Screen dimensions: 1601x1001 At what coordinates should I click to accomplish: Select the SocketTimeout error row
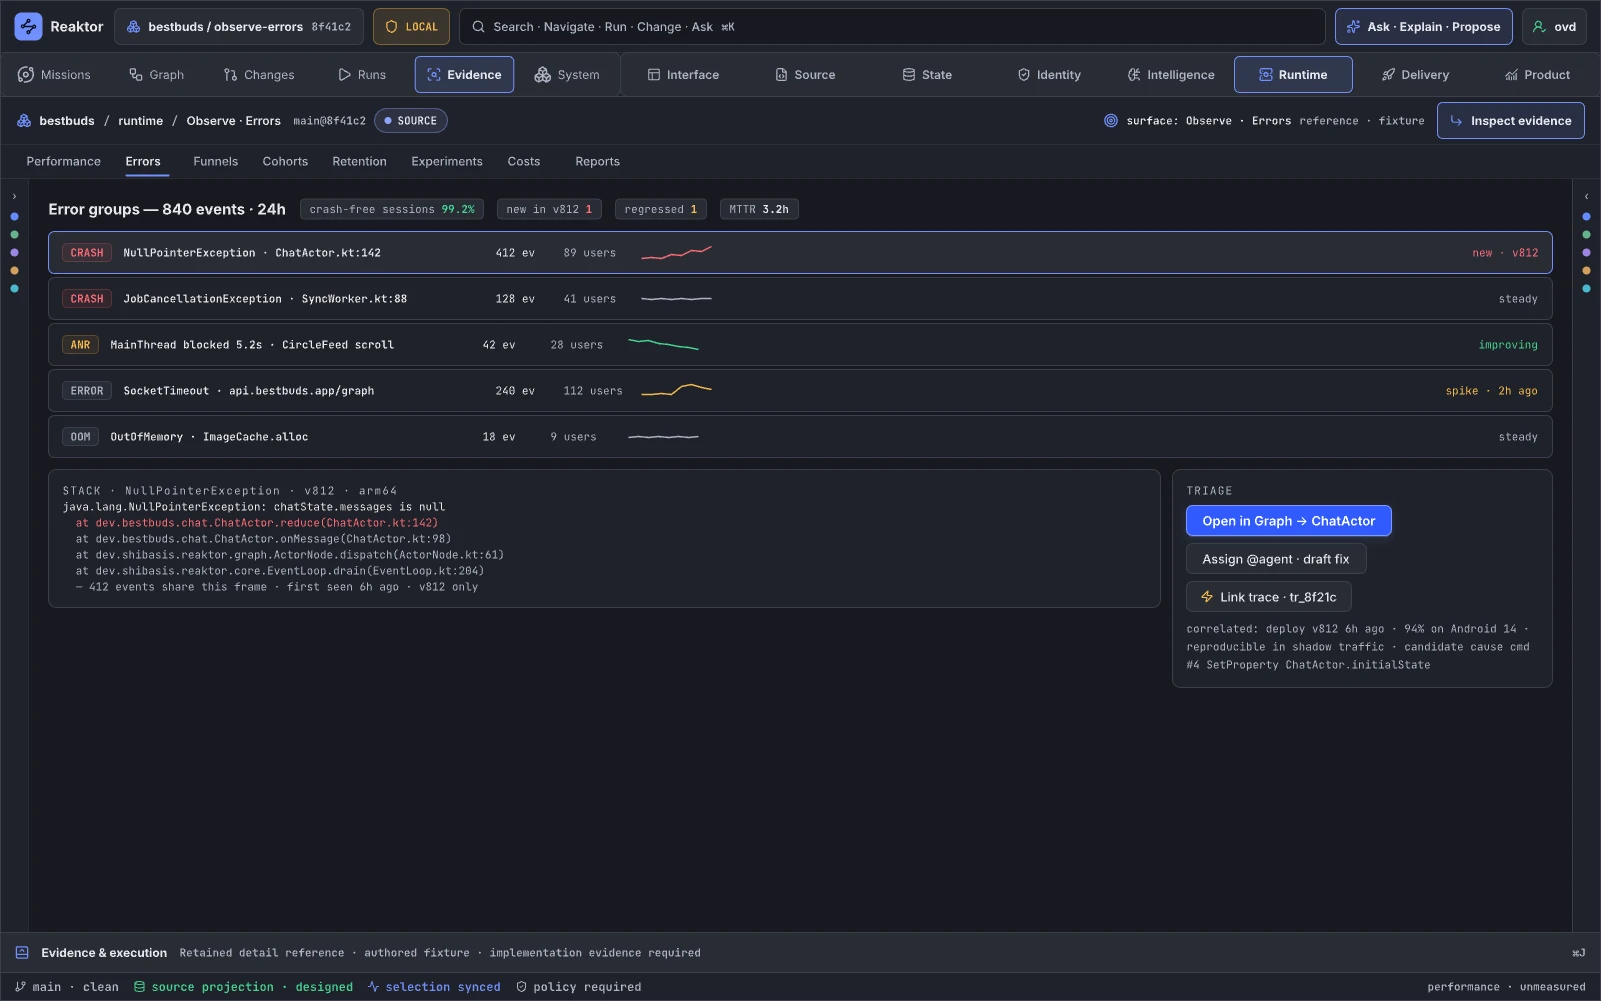click(x=800, y=391)
